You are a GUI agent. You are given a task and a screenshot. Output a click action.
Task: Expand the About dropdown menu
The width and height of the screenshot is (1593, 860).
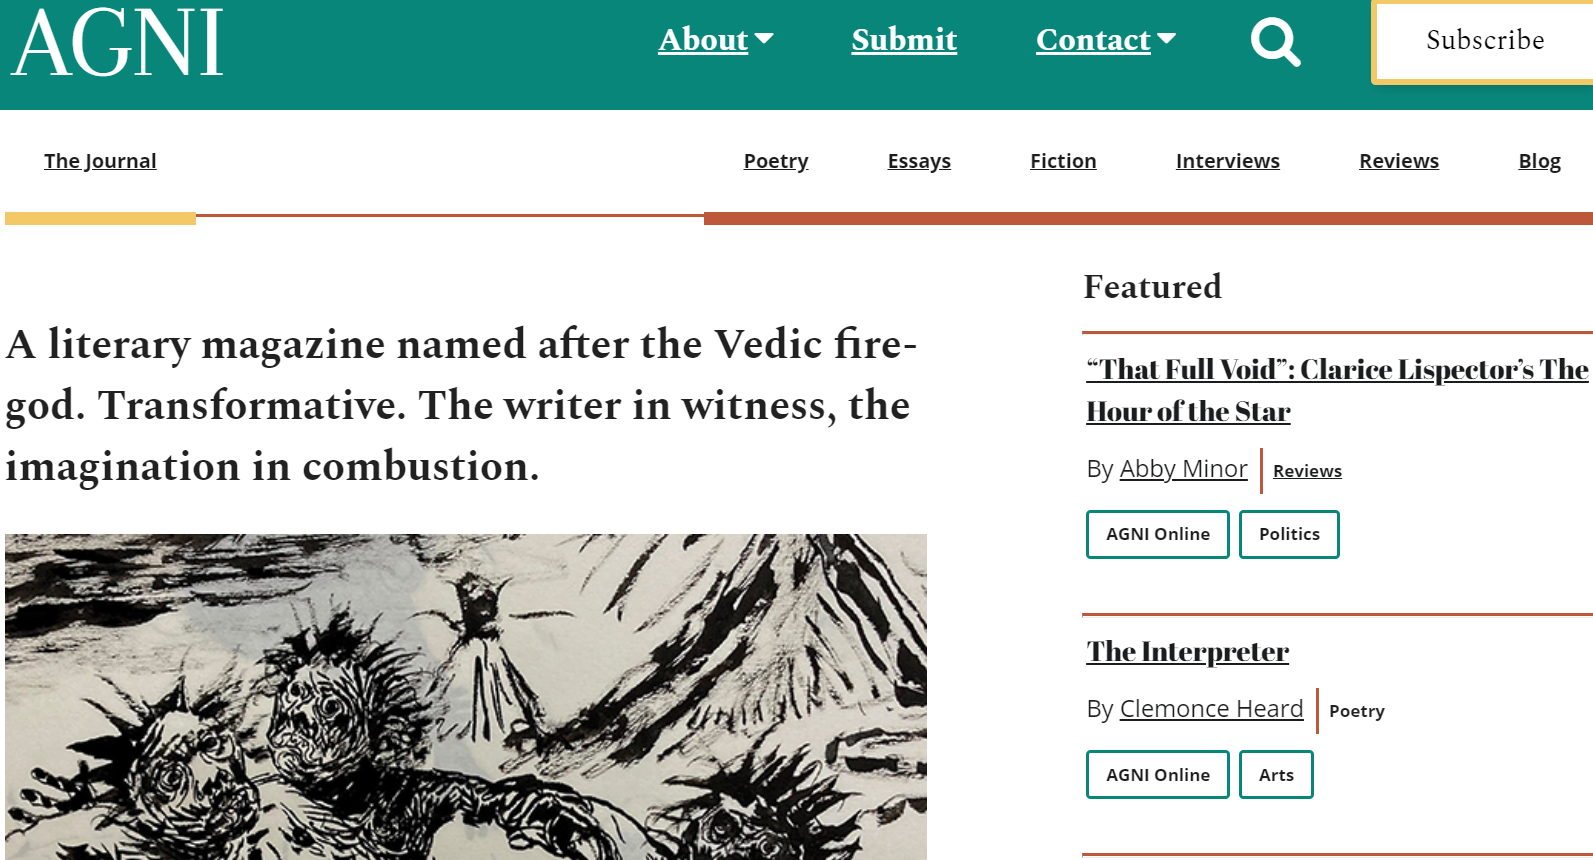pyautogui.click(x=715, y=40)
